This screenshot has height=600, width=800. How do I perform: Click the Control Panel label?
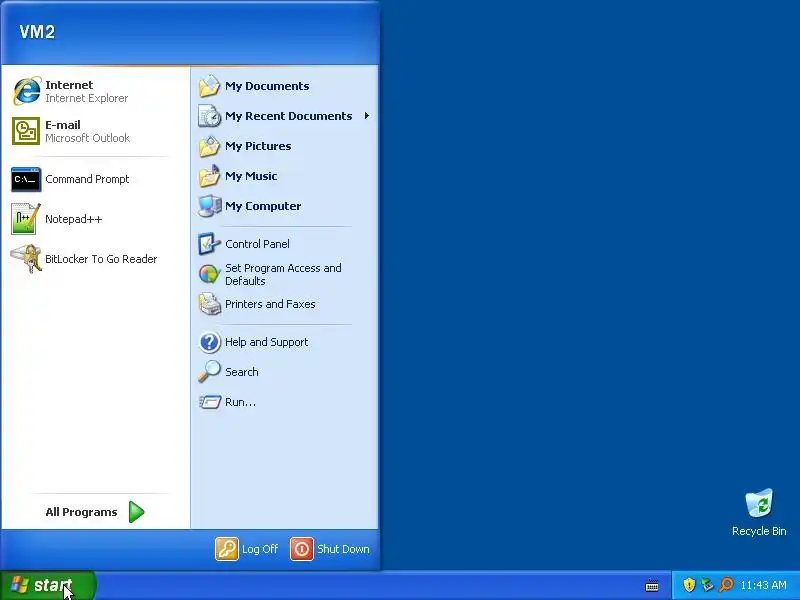(x=257, y=244)
